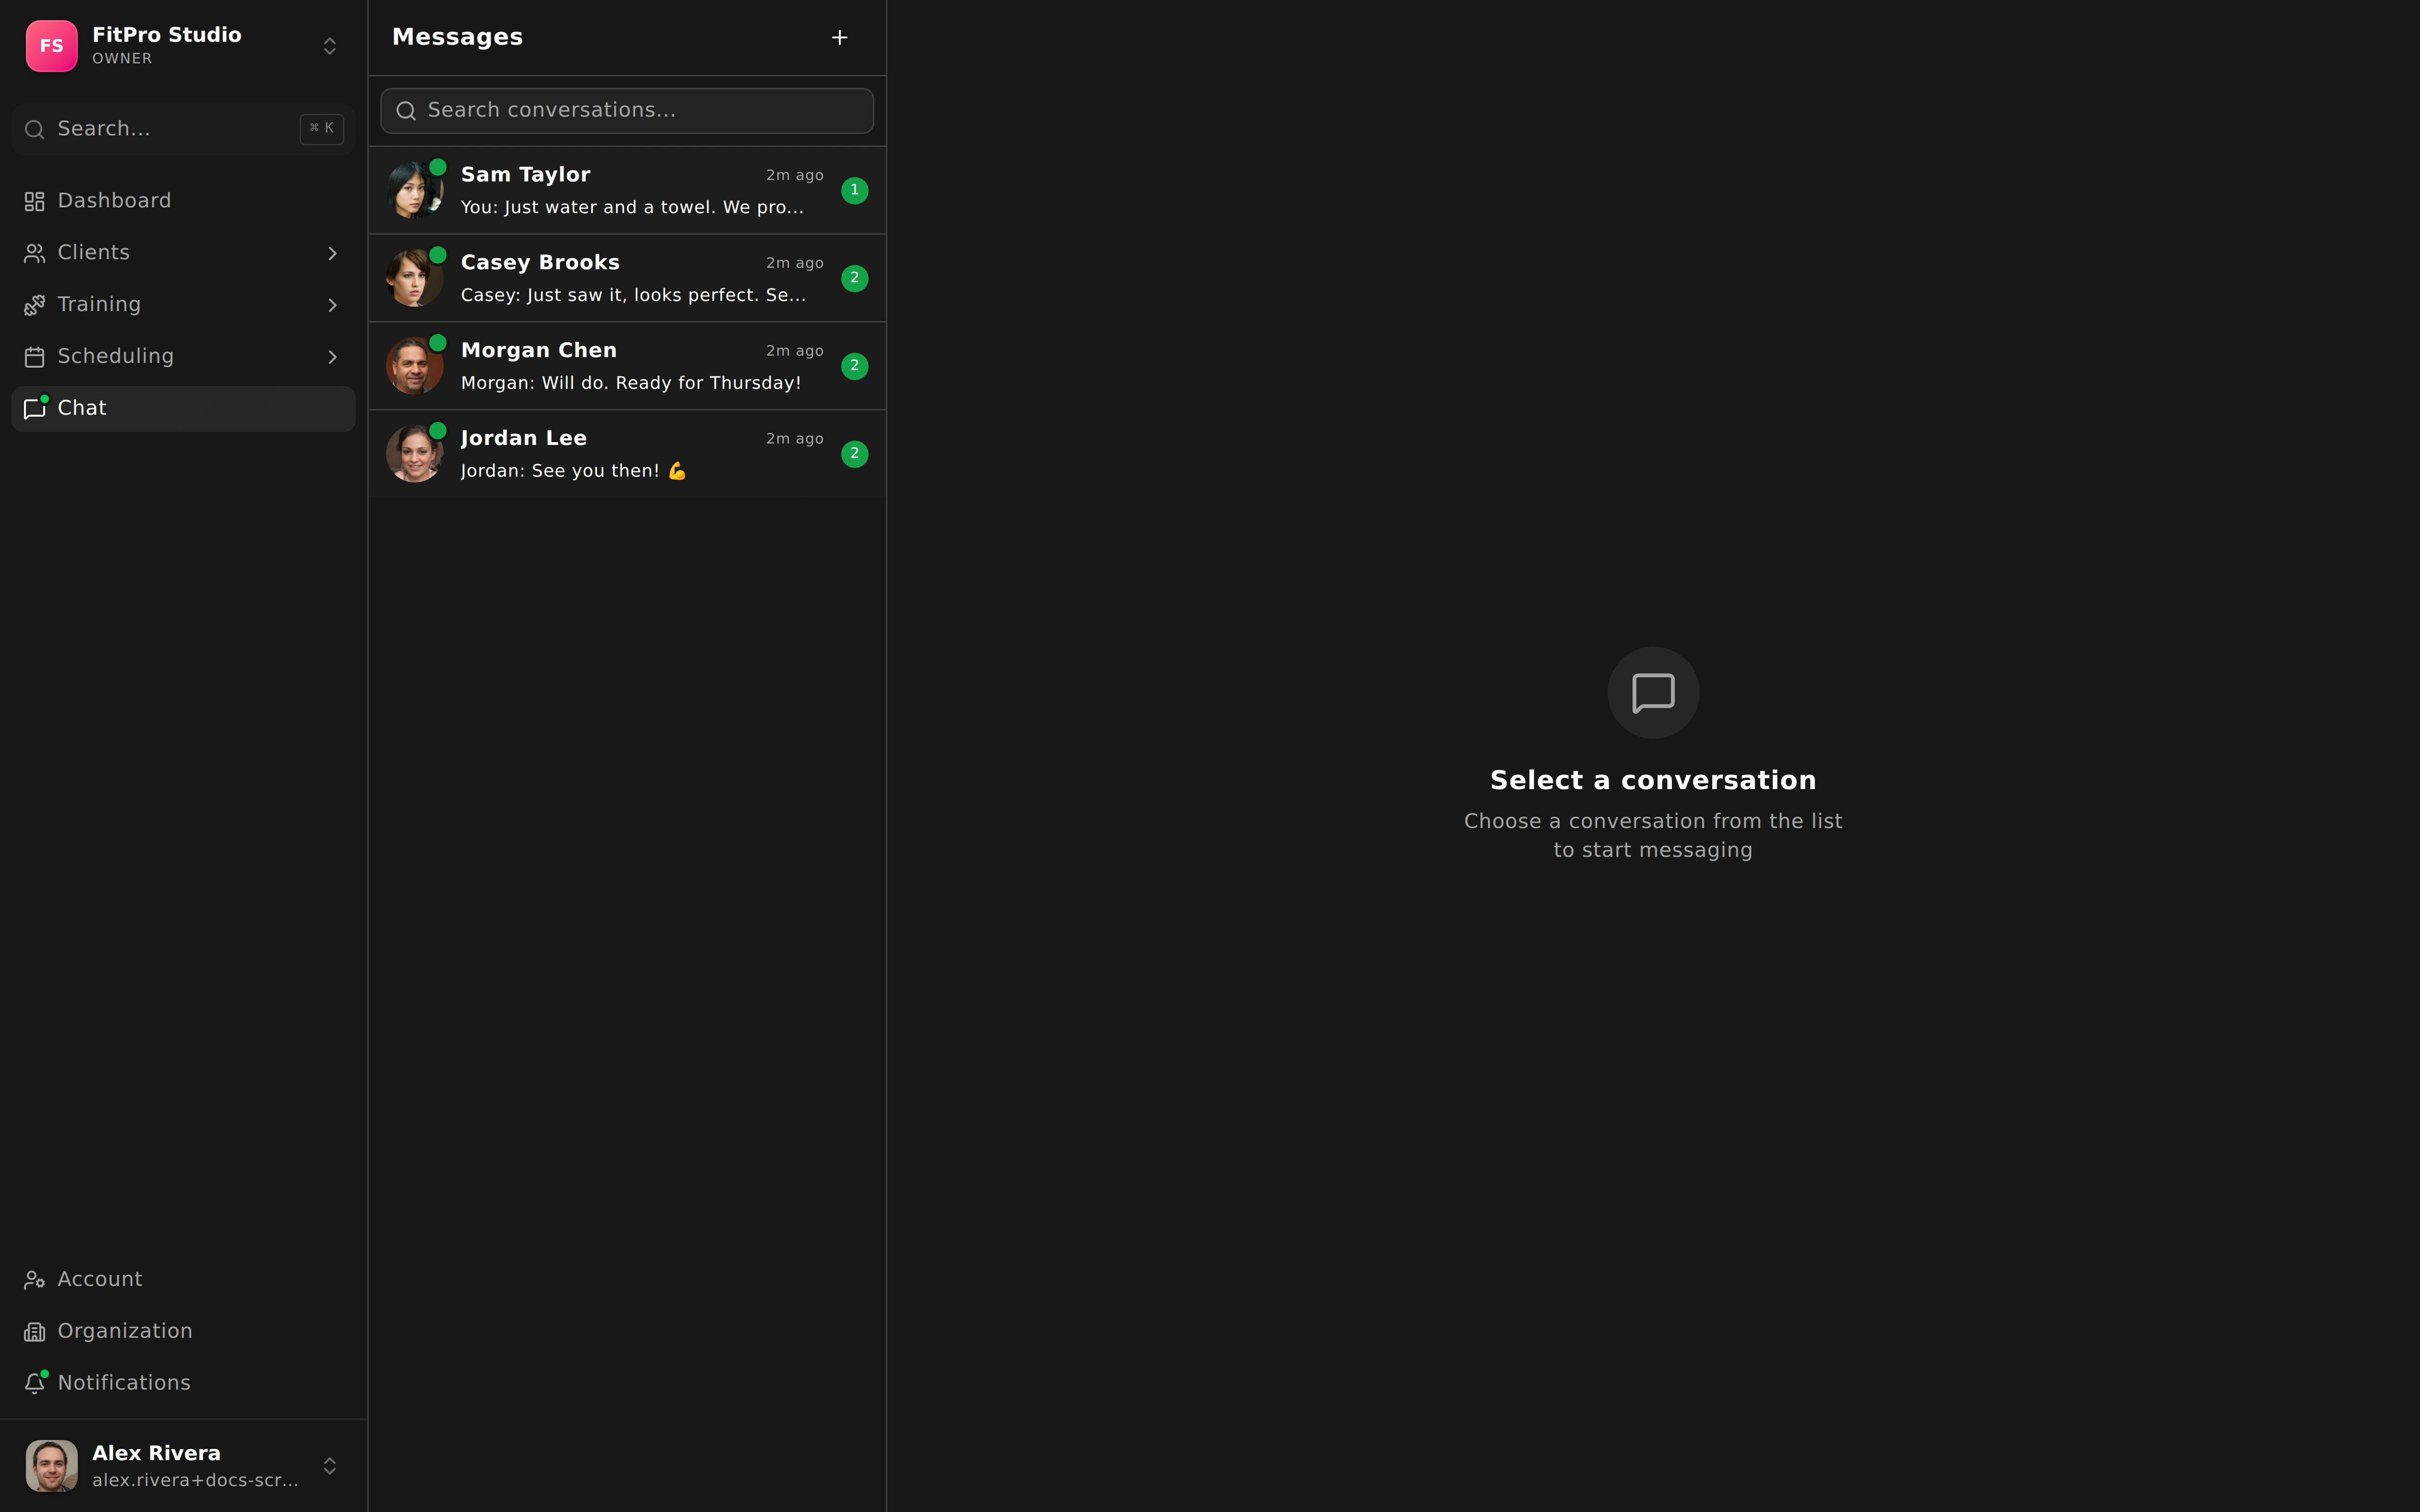Click Morgan's preview 'Ready for Thursday!'
The width and height of the screenshot is (2420, 1512).
(631, 384)
